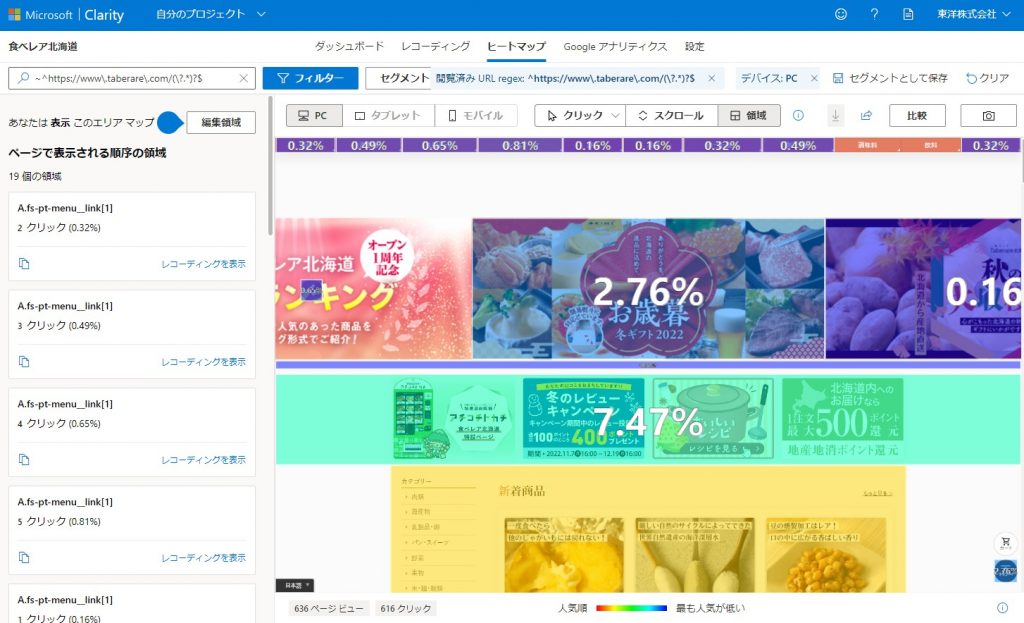Open the smiley feedback icon
The width and height of the screenshot is (1024, 623).
click(x=840, y=14)
